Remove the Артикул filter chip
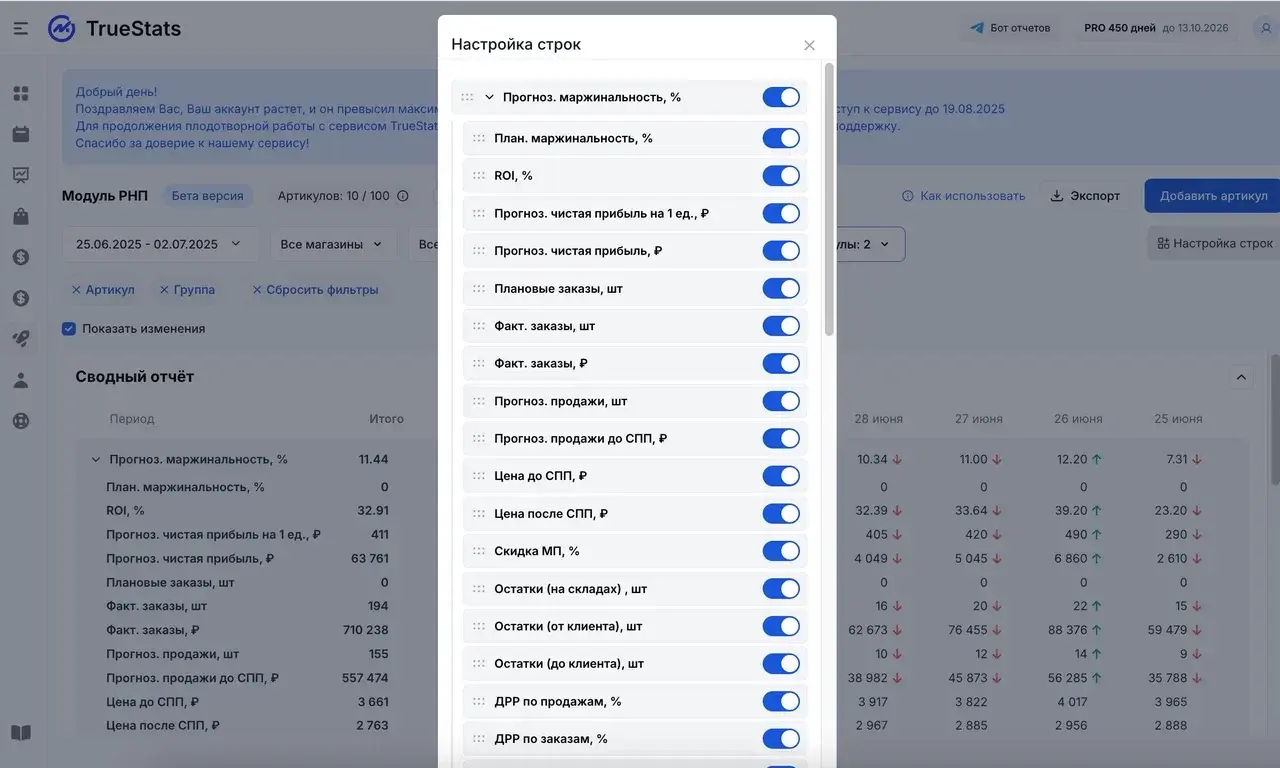This screenshot has width=1280, height=768. tap(102, 290)
